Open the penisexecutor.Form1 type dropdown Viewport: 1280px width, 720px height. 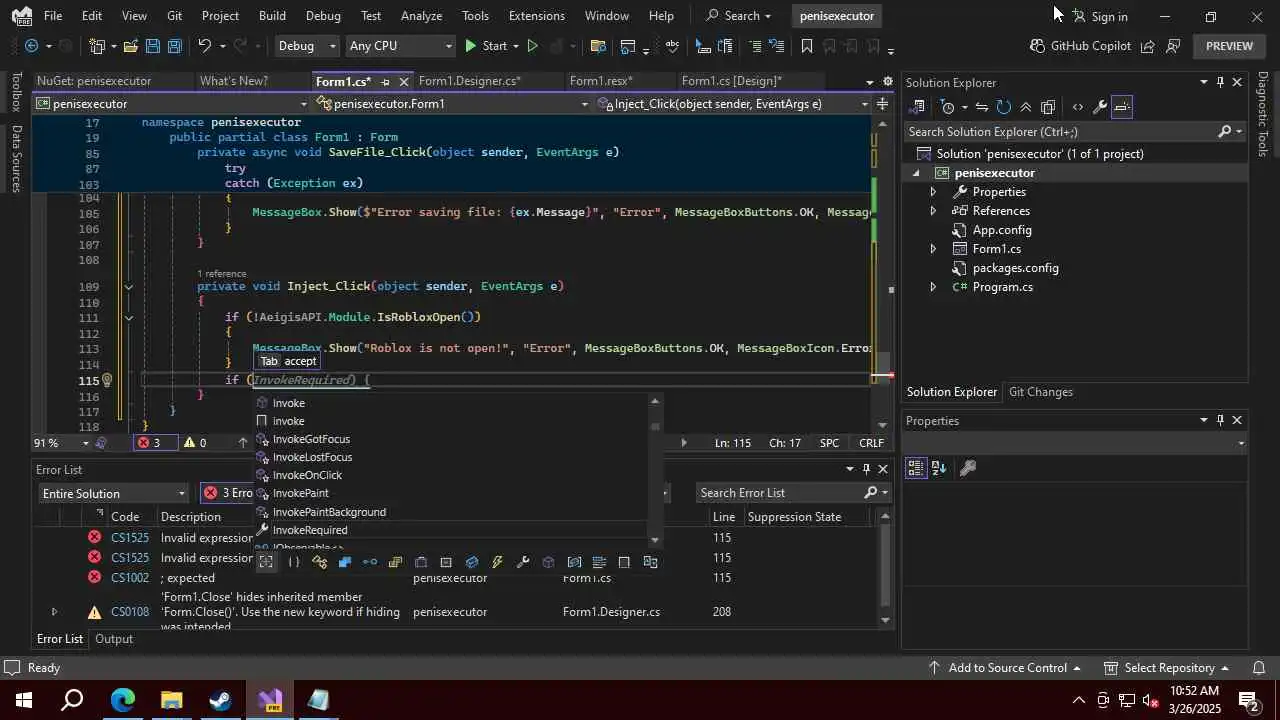(453, 104)
